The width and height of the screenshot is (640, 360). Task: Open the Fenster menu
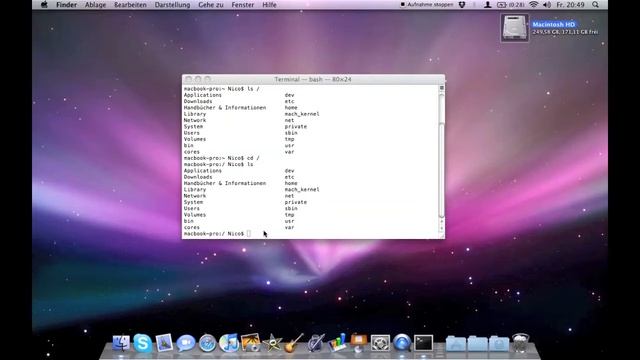[242, 4]
